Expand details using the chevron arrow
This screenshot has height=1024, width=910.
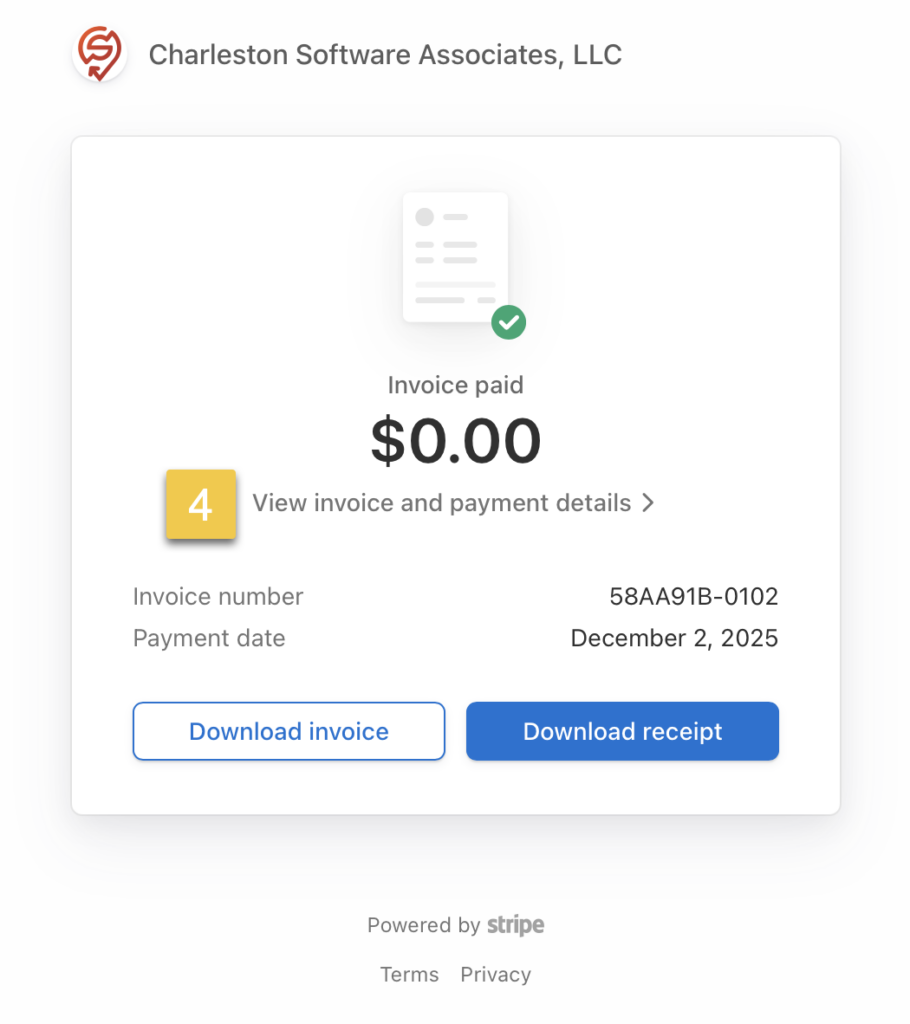(648, 503)
